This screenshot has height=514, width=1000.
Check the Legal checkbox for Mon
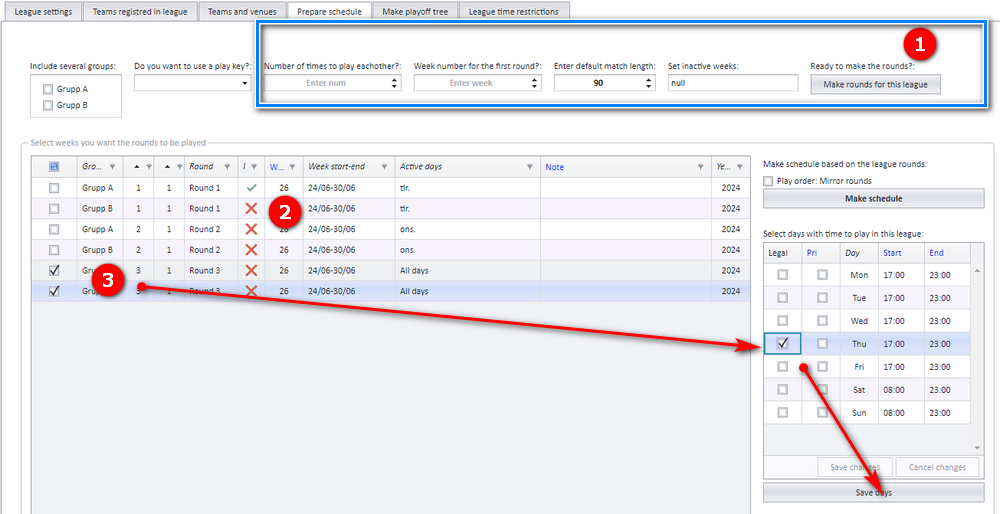click(783, 274)
